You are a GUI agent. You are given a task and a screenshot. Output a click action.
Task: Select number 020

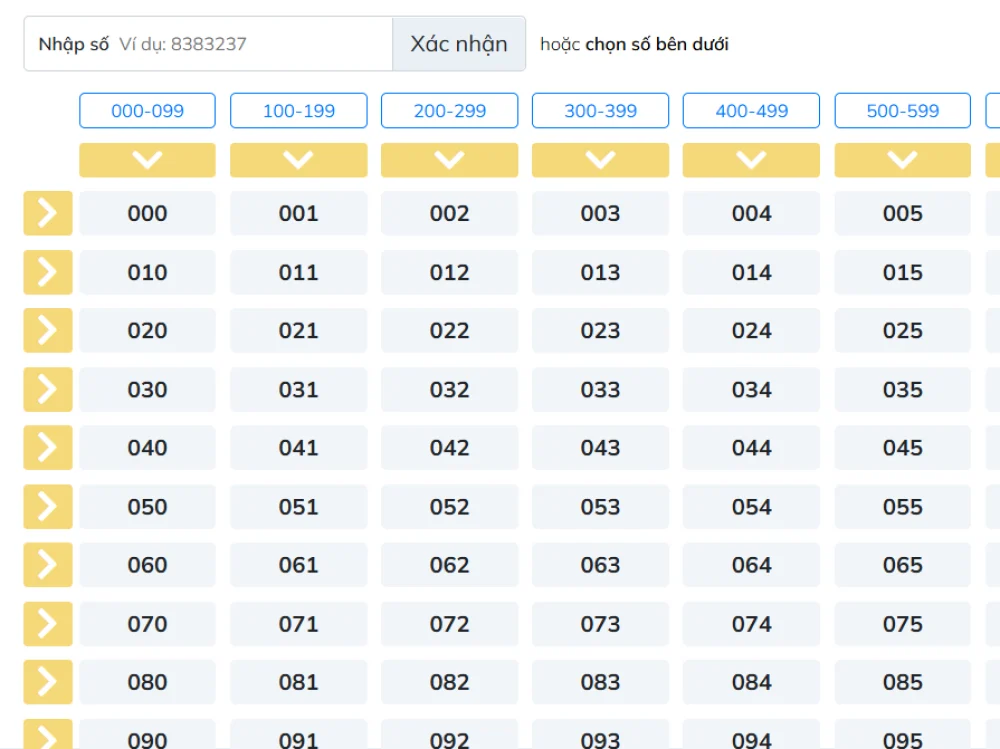147,330
